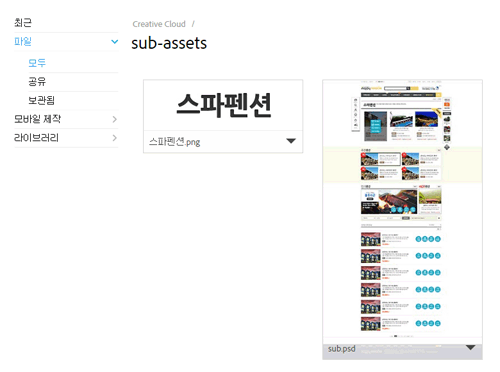500x372 pixels.
Task: Click the gray sub.psd caption bar
Action: pos(402,352)
